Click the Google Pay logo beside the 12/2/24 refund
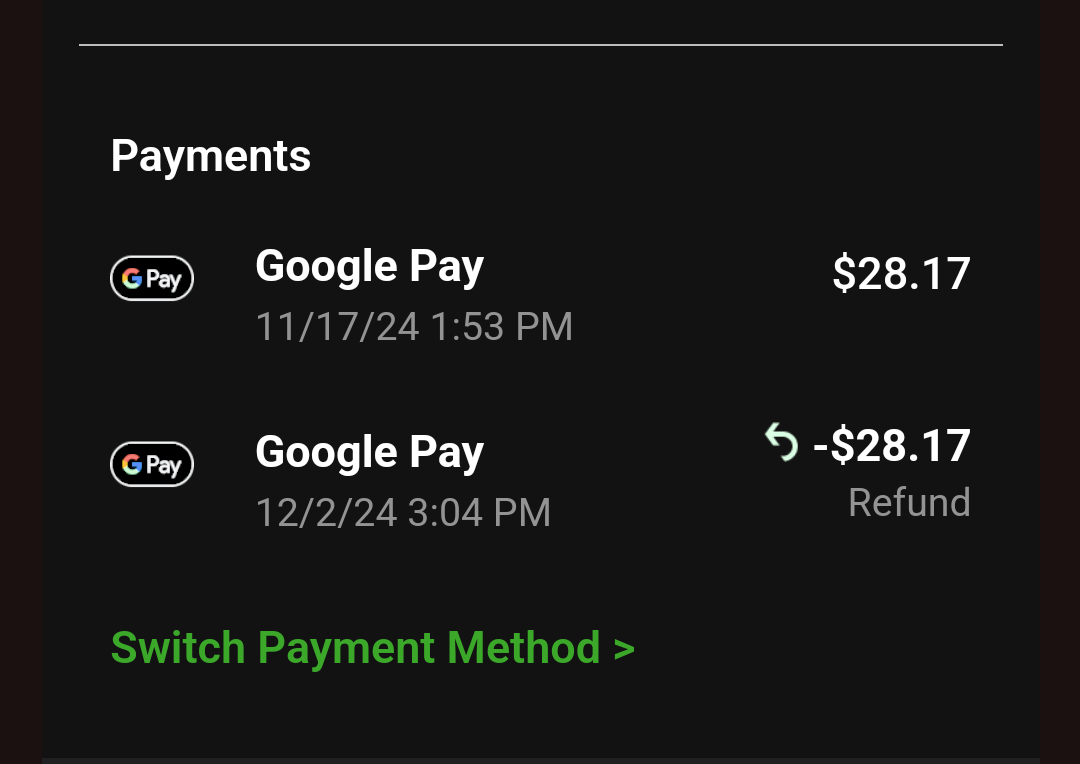 pos(151,465)
